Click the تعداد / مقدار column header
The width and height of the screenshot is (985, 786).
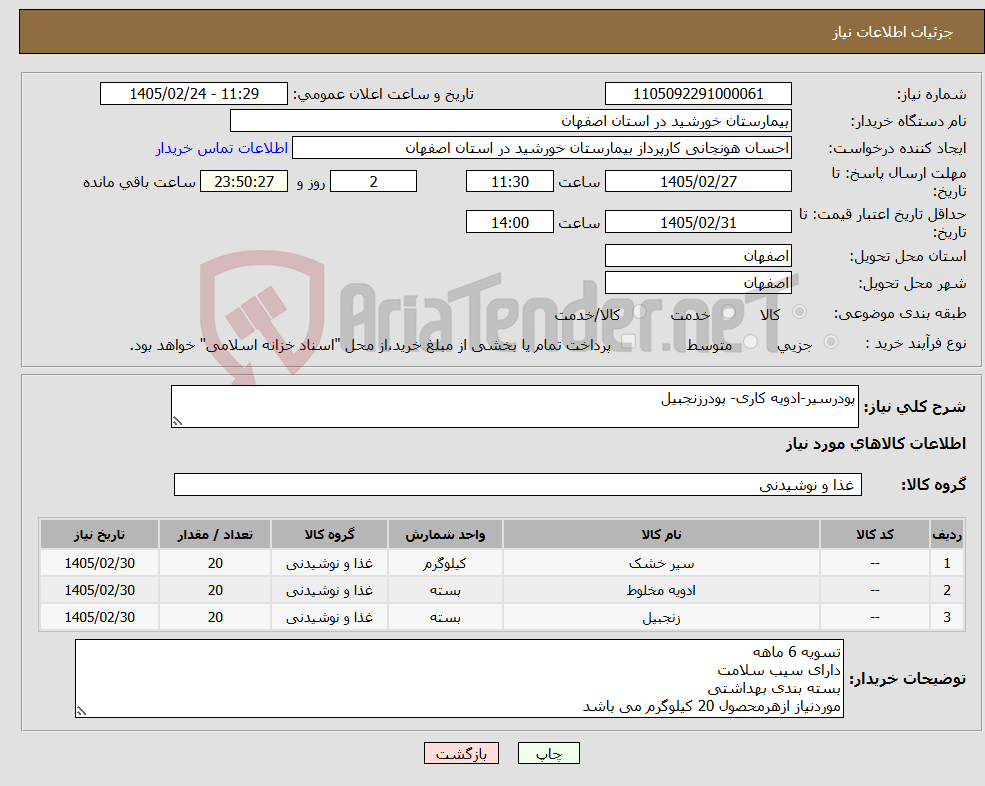click(x=215, y=535)
